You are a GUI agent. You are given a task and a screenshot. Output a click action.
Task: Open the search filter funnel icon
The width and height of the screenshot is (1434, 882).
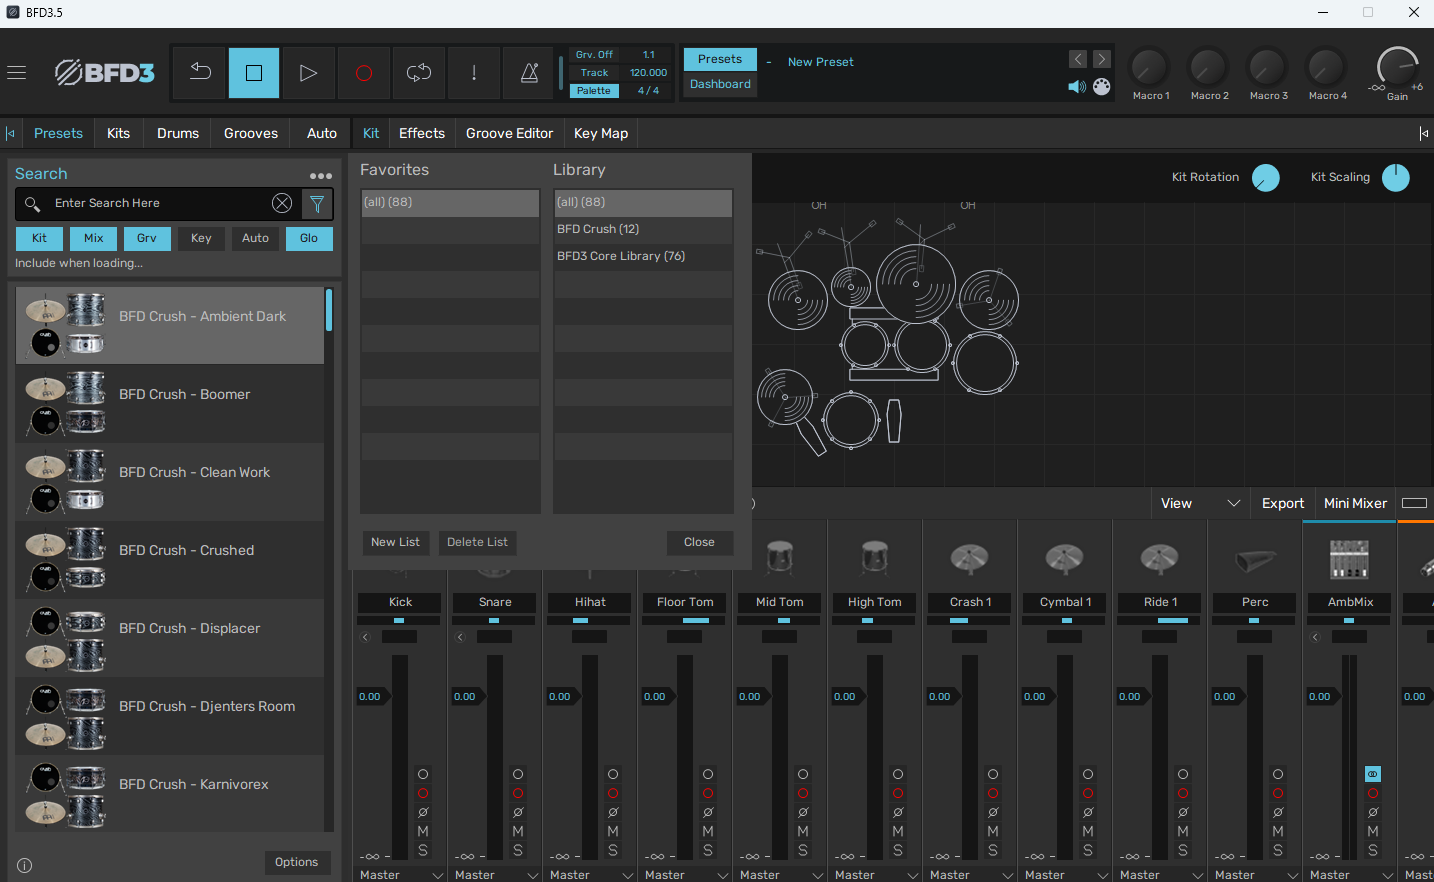pyautogui.click(x=317, y=204)
